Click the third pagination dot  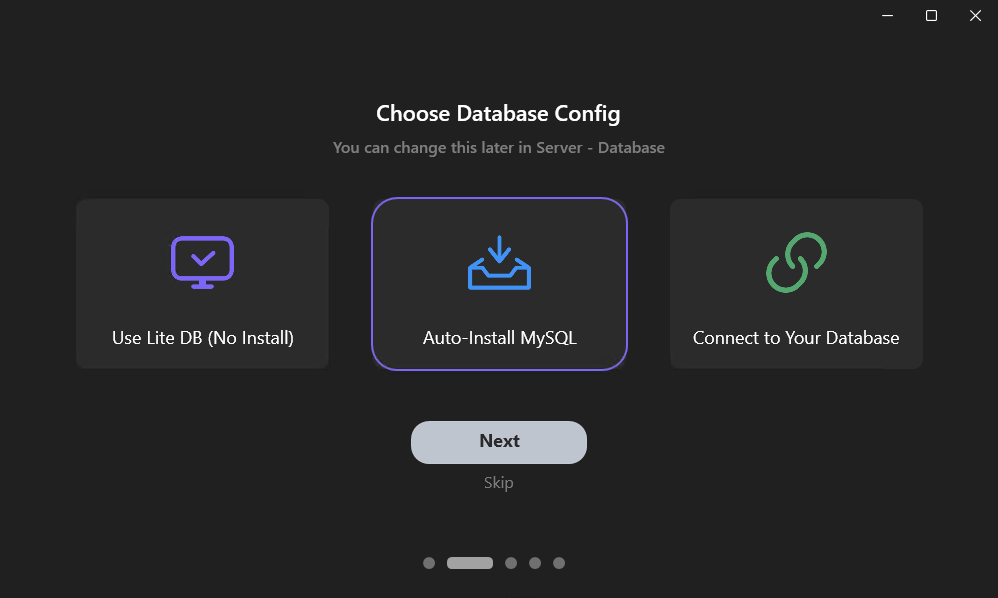point(511,563)
